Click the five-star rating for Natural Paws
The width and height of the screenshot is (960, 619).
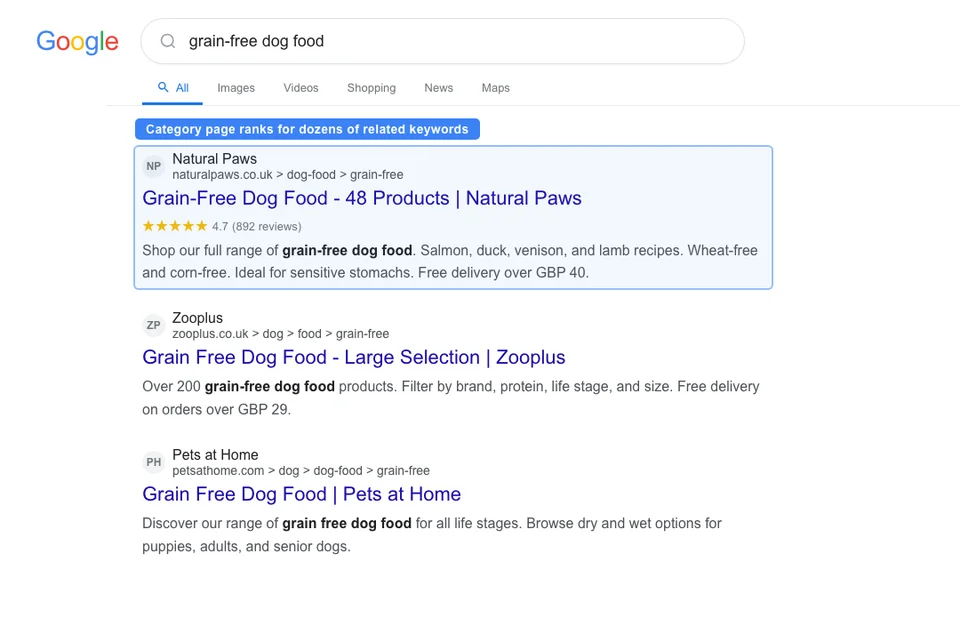[x=174, y=226]
